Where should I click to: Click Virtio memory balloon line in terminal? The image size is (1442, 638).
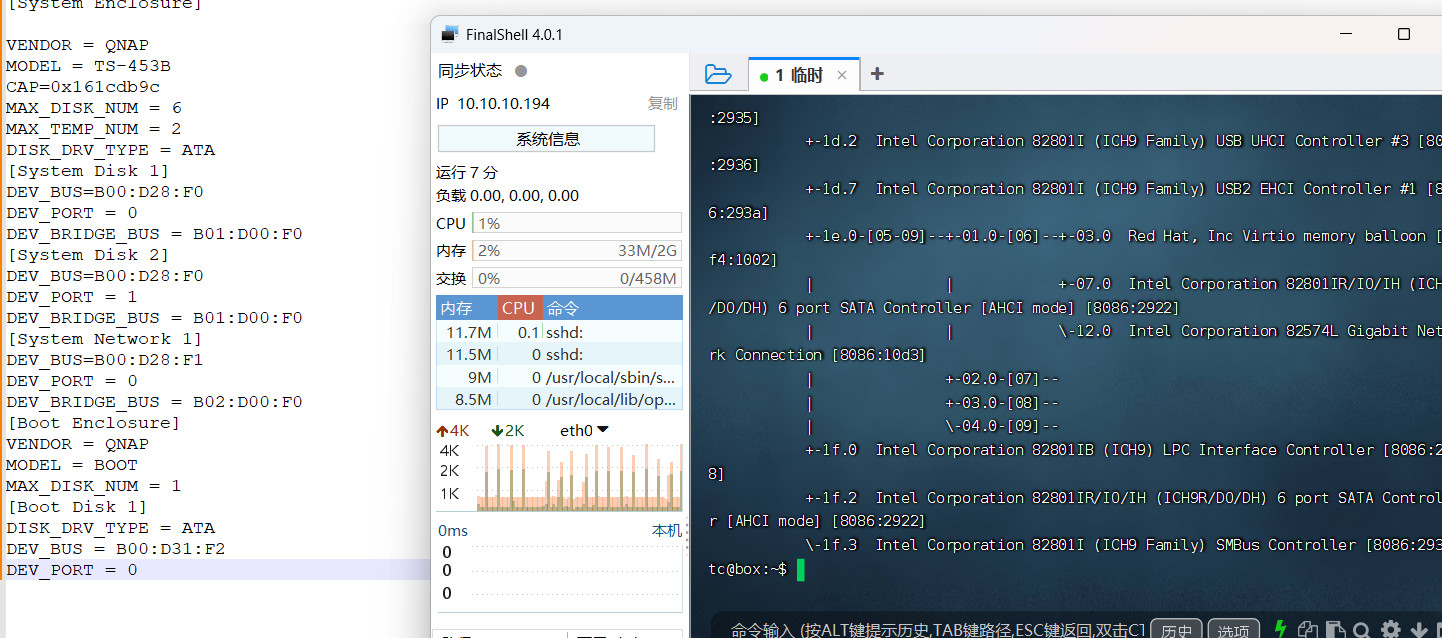(1123, 236)
